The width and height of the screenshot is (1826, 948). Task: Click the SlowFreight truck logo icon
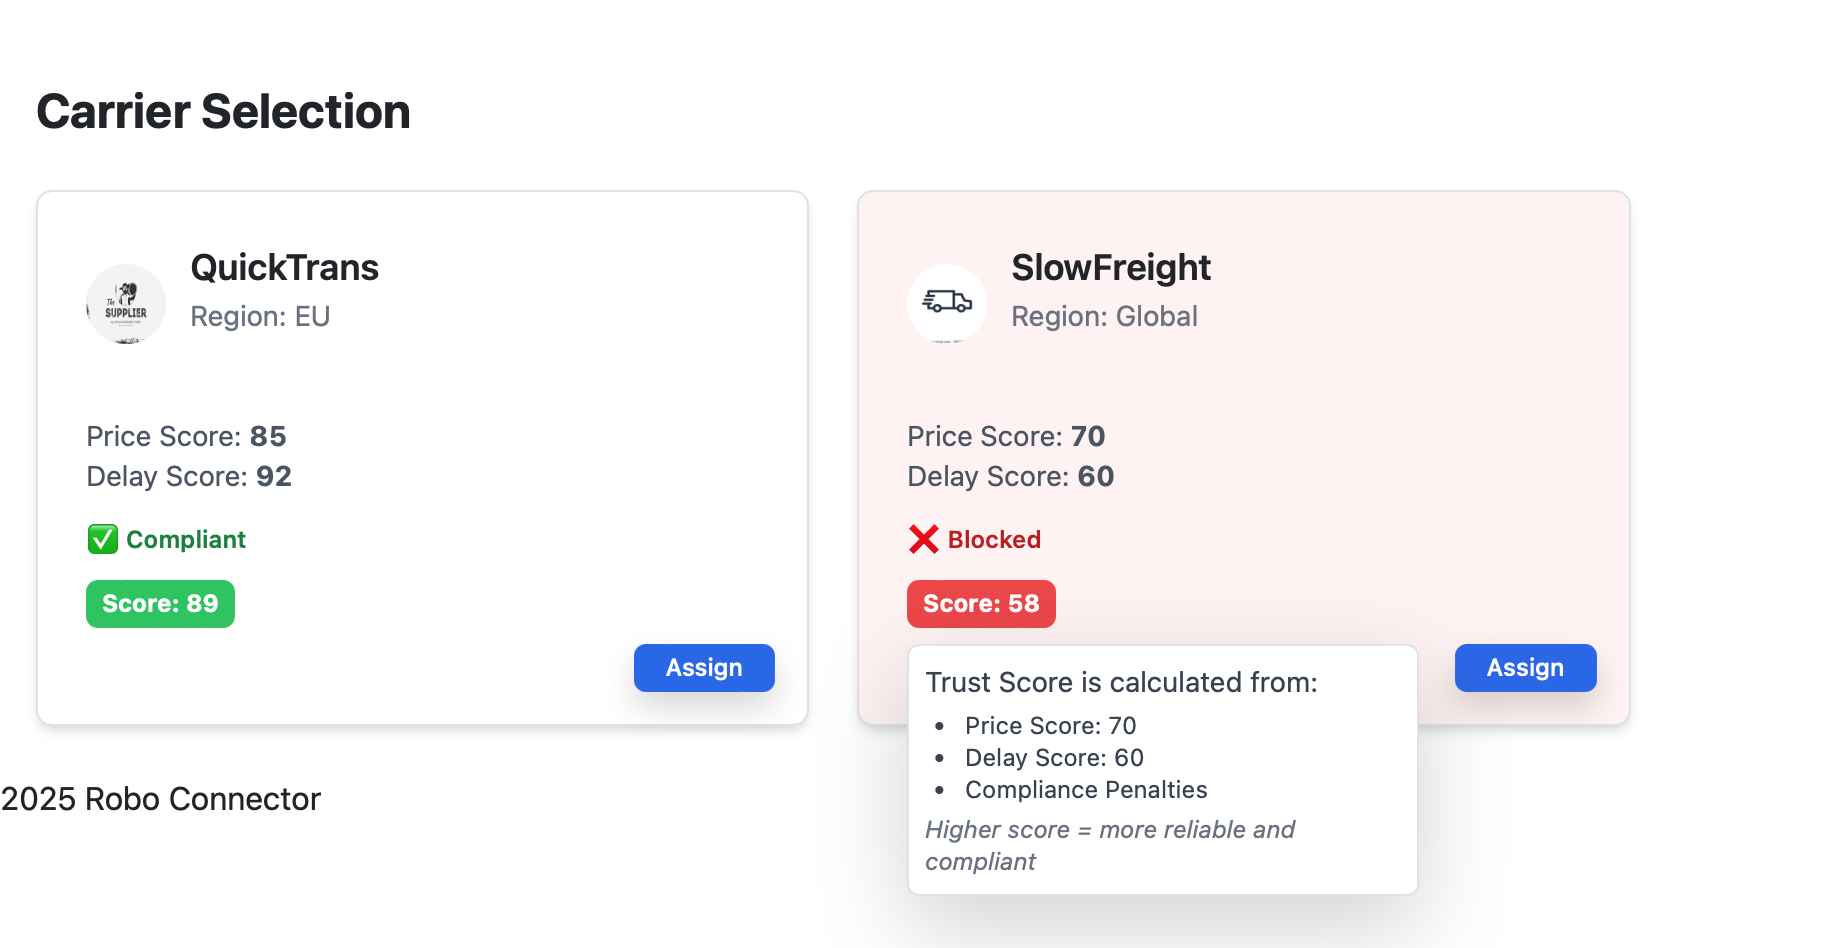[947, 304]
